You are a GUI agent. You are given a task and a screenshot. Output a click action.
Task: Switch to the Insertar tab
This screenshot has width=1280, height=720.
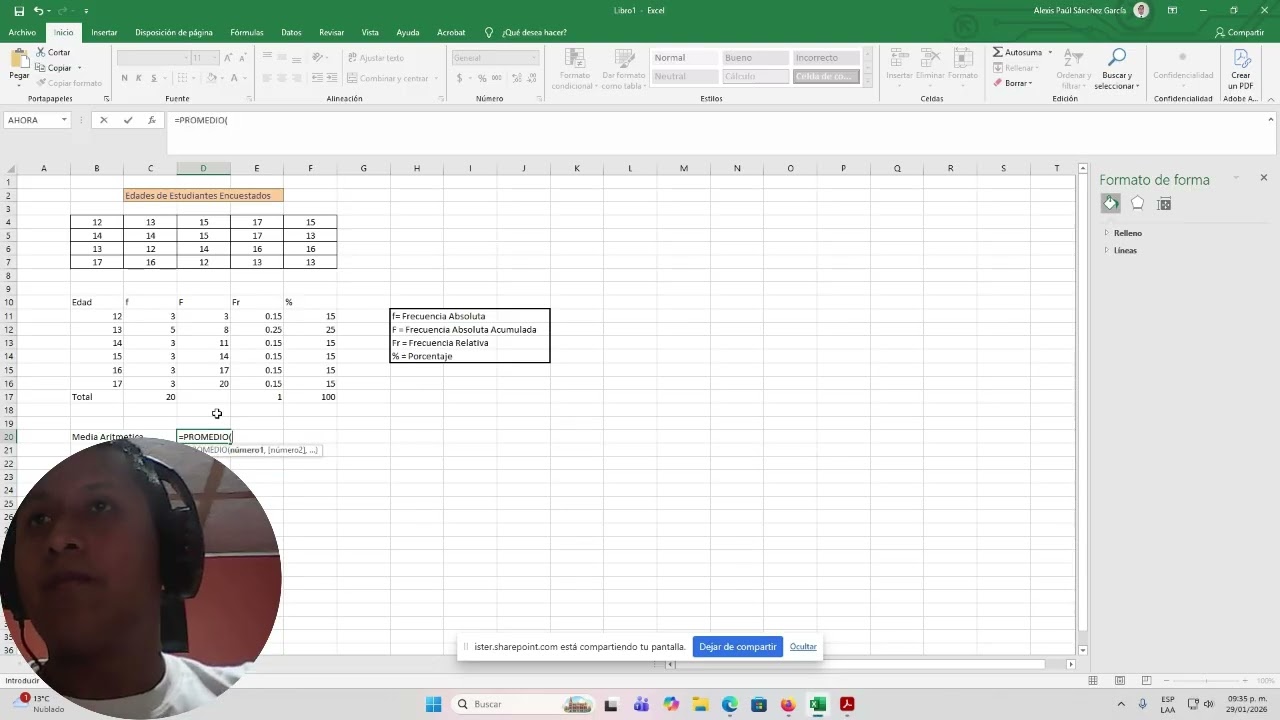point(104,32)
